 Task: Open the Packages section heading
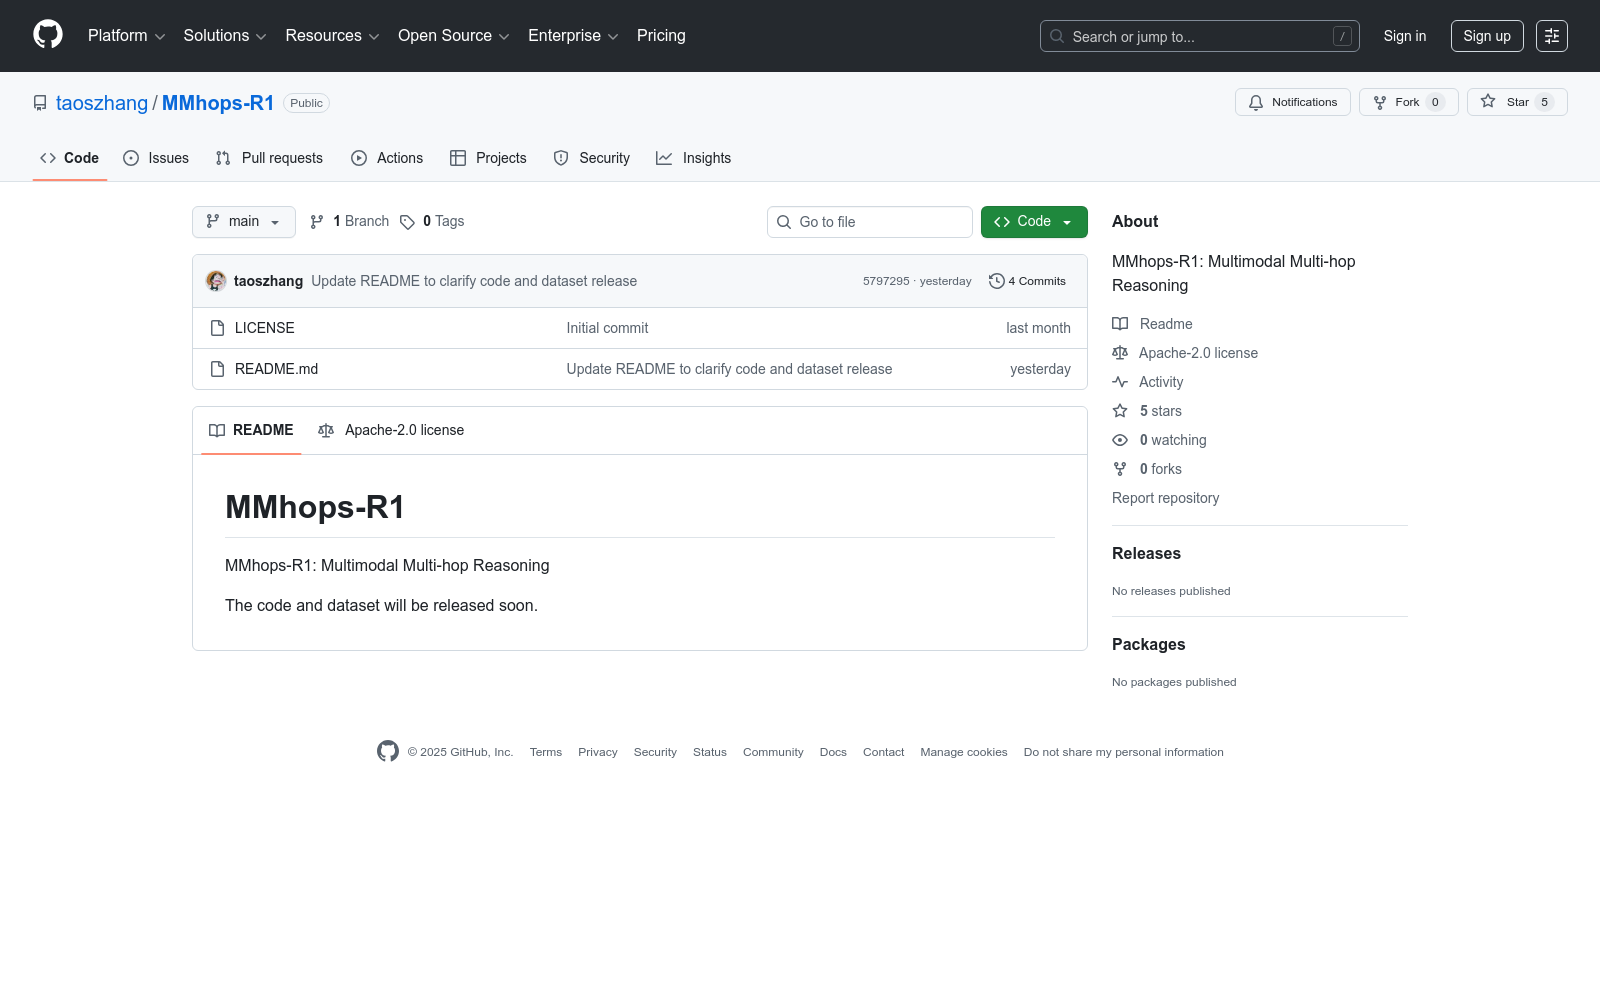tap(1149, 644)
